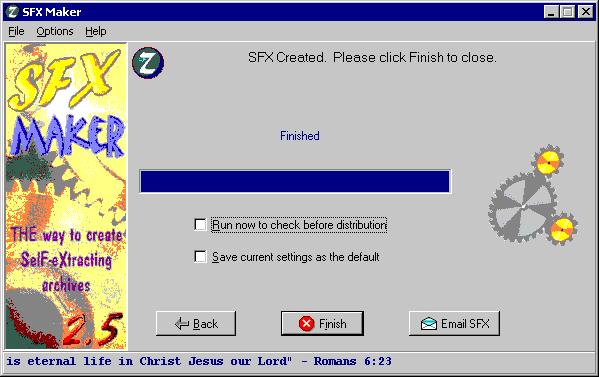Click Finish to close the wizard
The width and height of the screenshot is (599, 377).
[x=322, y=324]
